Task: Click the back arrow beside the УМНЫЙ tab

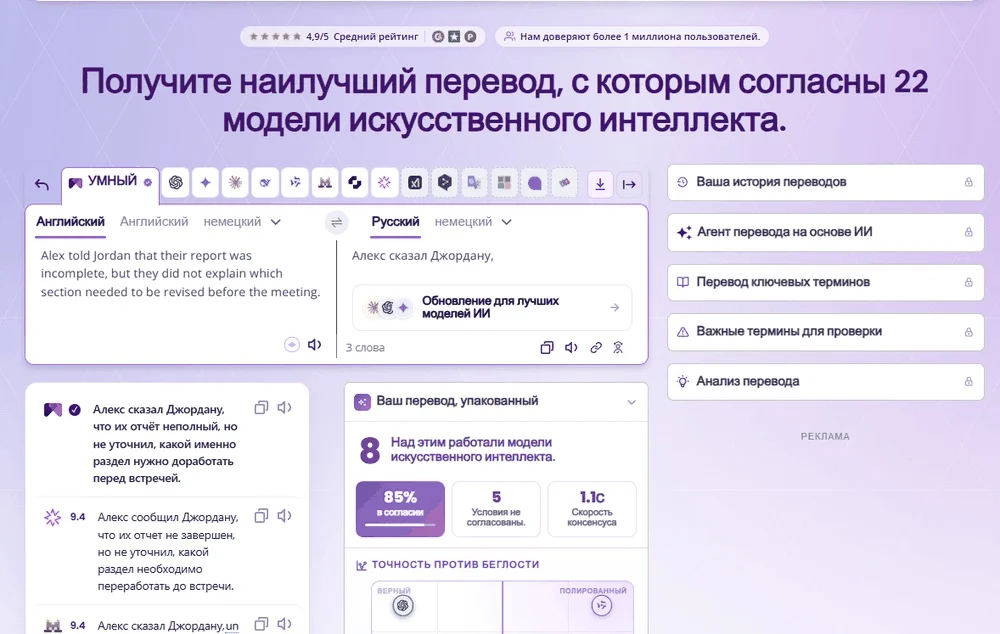Action: (41, 184)
